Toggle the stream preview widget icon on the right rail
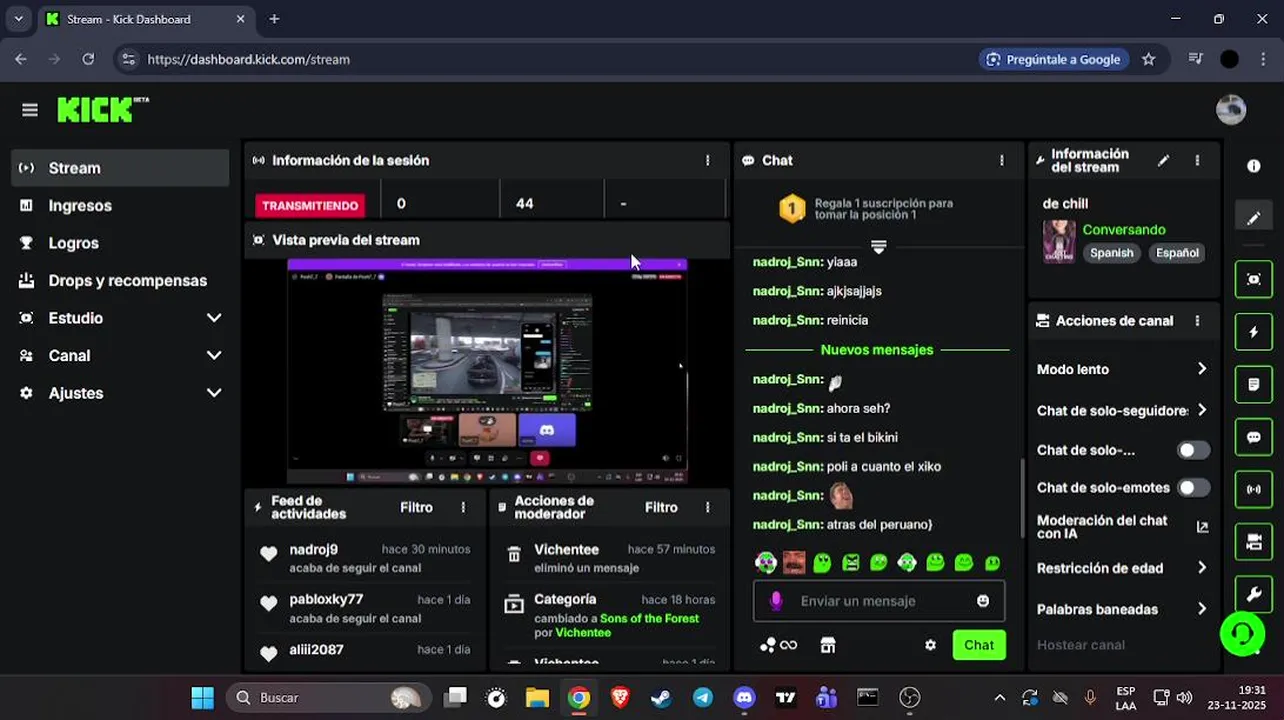1284x720 pixels. click(x=1253, y=279)
